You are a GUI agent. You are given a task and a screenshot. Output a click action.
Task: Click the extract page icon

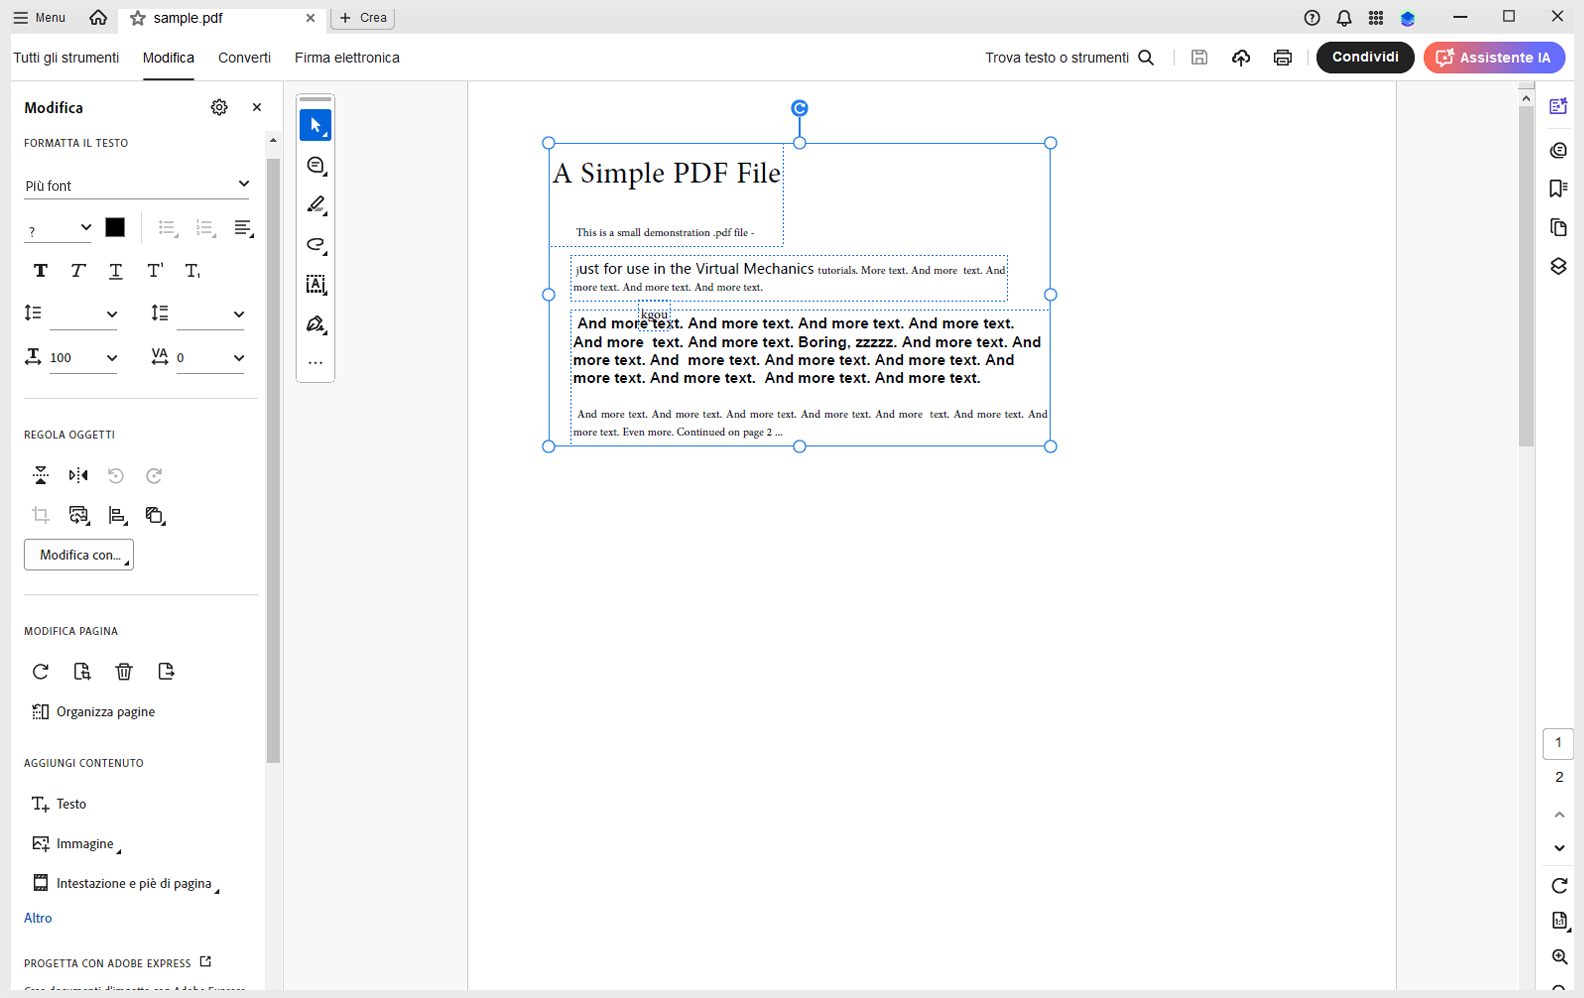(x=82, y=671)
